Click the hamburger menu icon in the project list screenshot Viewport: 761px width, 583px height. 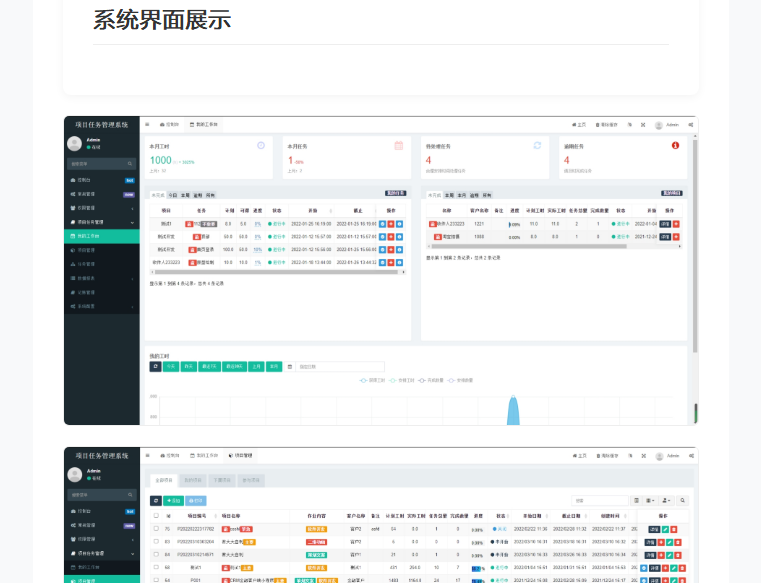pos(147,456)
